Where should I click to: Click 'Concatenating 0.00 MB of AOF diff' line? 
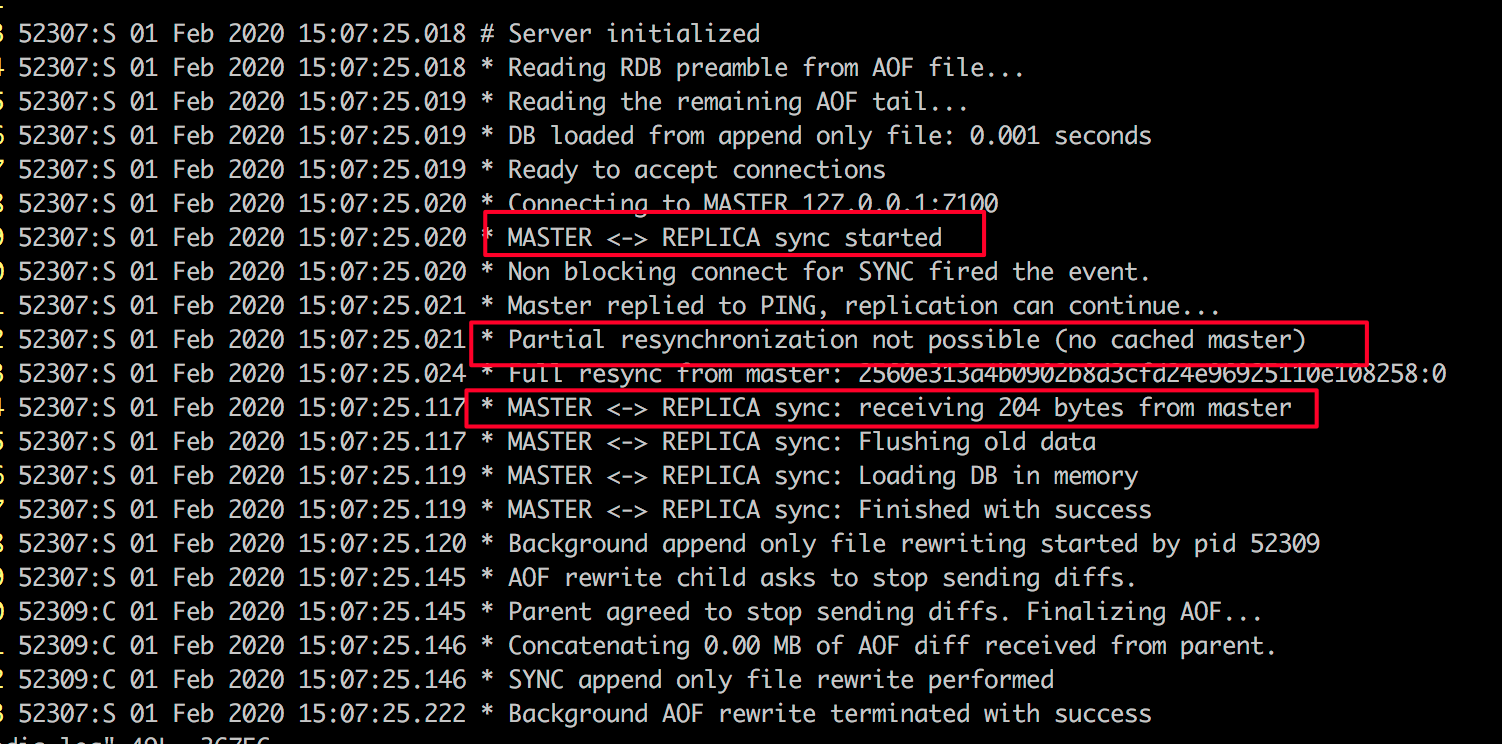click(892, 646)
